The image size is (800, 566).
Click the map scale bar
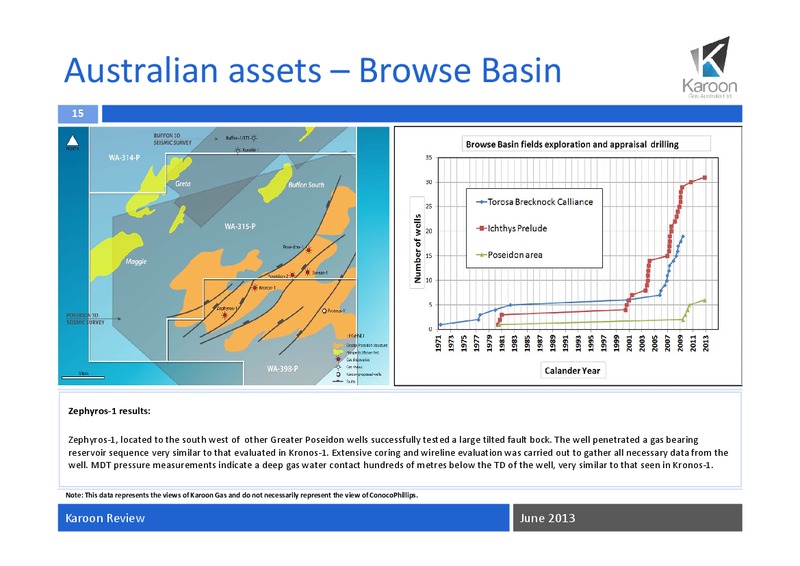(x=83, y=378)
